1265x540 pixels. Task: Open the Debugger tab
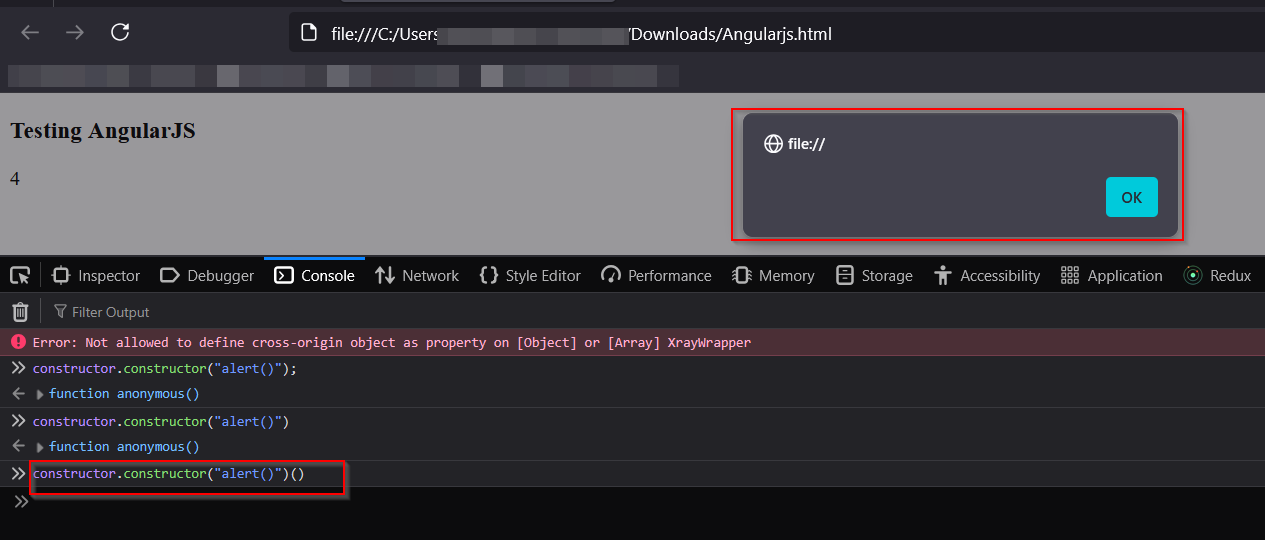[x=209, y=276]
